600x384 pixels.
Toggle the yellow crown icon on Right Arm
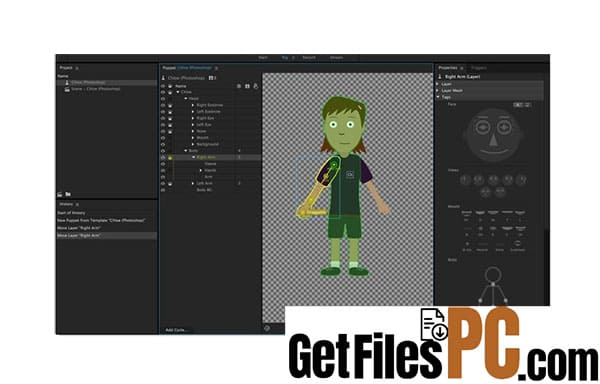click(x=170, y=158)
